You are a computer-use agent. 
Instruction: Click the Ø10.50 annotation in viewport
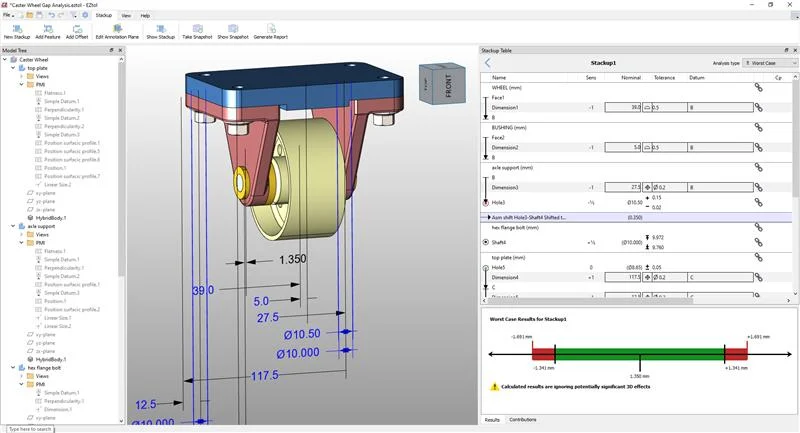302,334
